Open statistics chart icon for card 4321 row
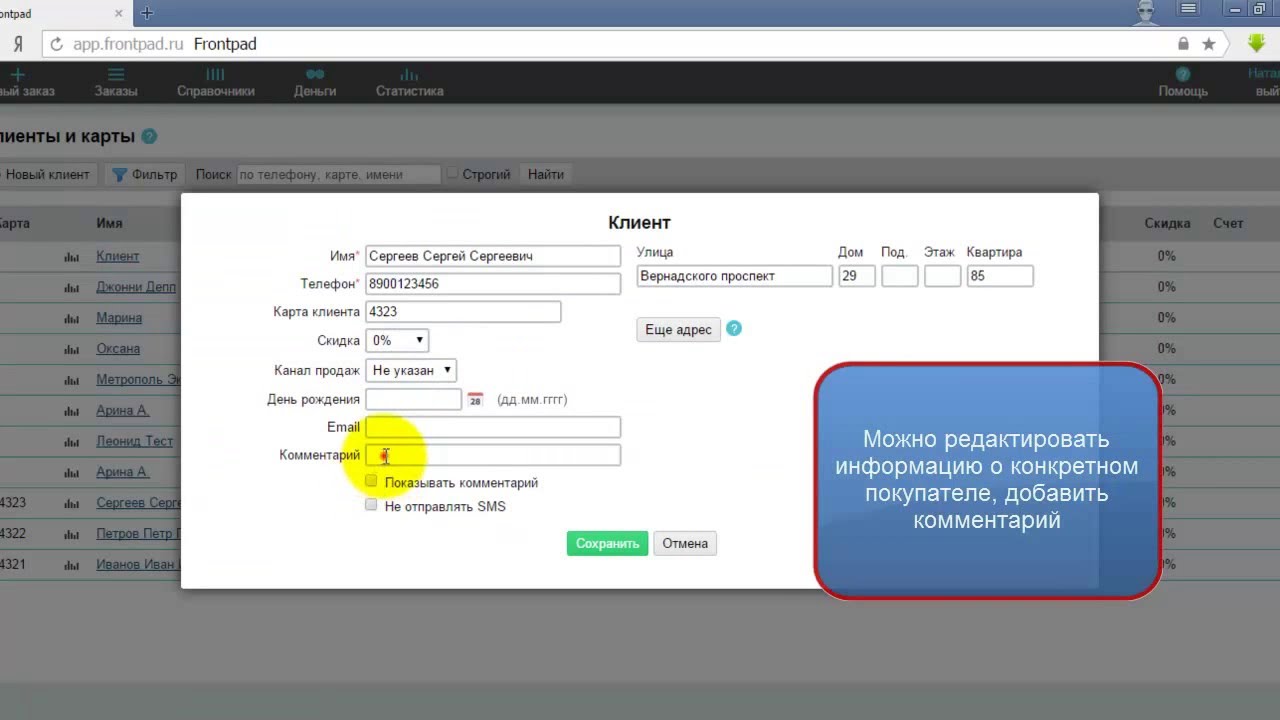Viewport: 1280px width, 720px height. tap(71, 565)
